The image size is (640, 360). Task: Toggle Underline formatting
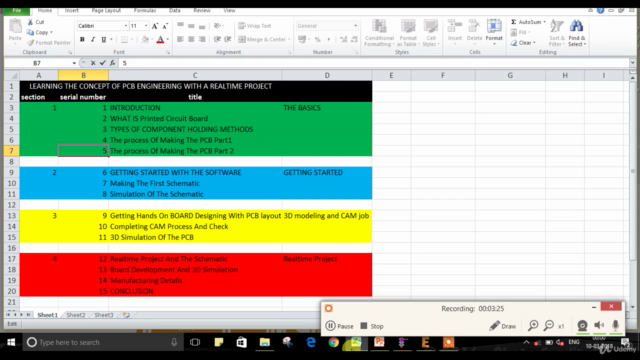103,40
